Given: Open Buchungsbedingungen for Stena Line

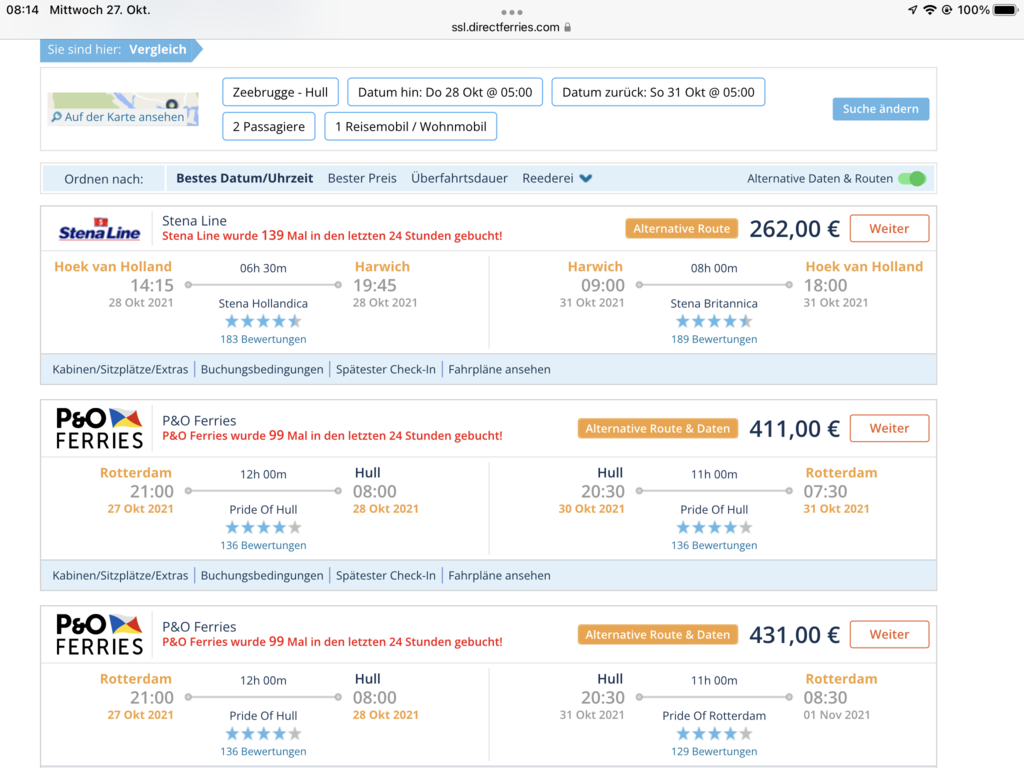Looking at the screenshot, I should [262, 370].
